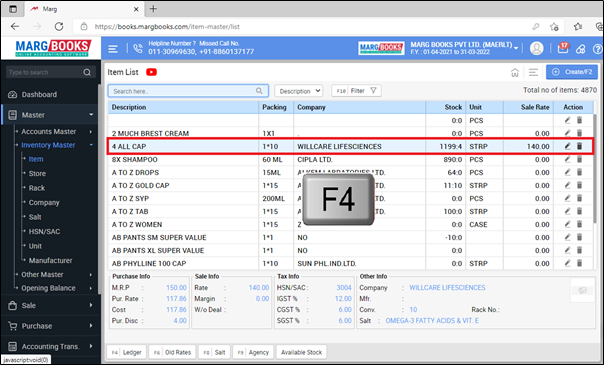The image size is (604, 365).
Task: Delete AB PANTS XL SUPER VALUE item
Action: (x=579, y=250)
